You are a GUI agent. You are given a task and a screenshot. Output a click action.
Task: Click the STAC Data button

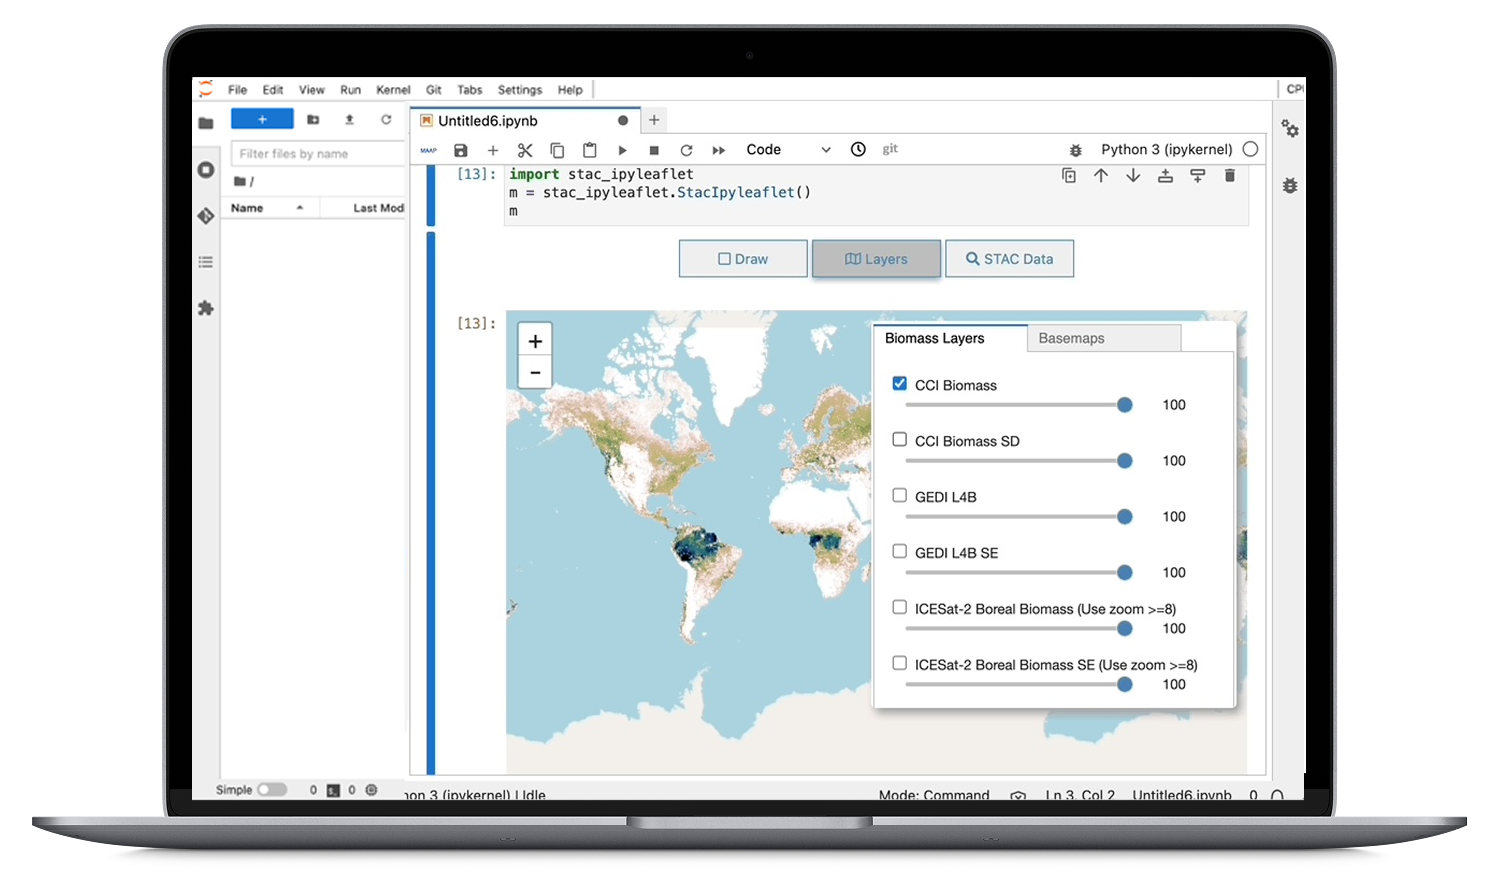coord(1009,259)
